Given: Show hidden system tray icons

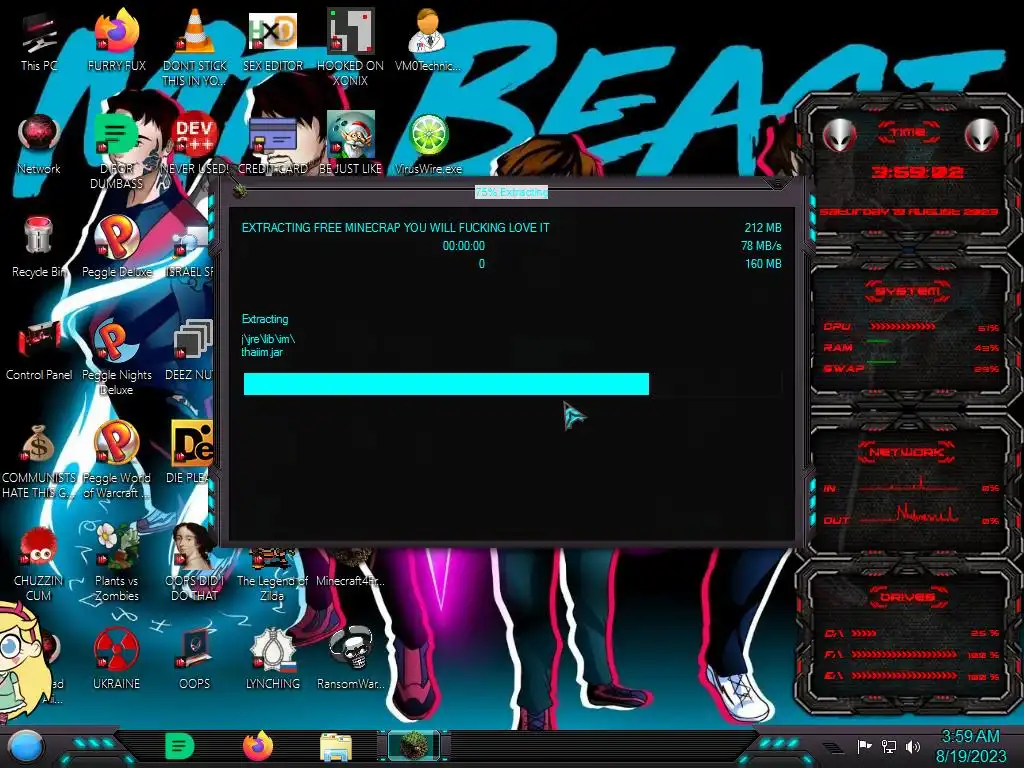Looking at the screenshot, I should point(833,748).
